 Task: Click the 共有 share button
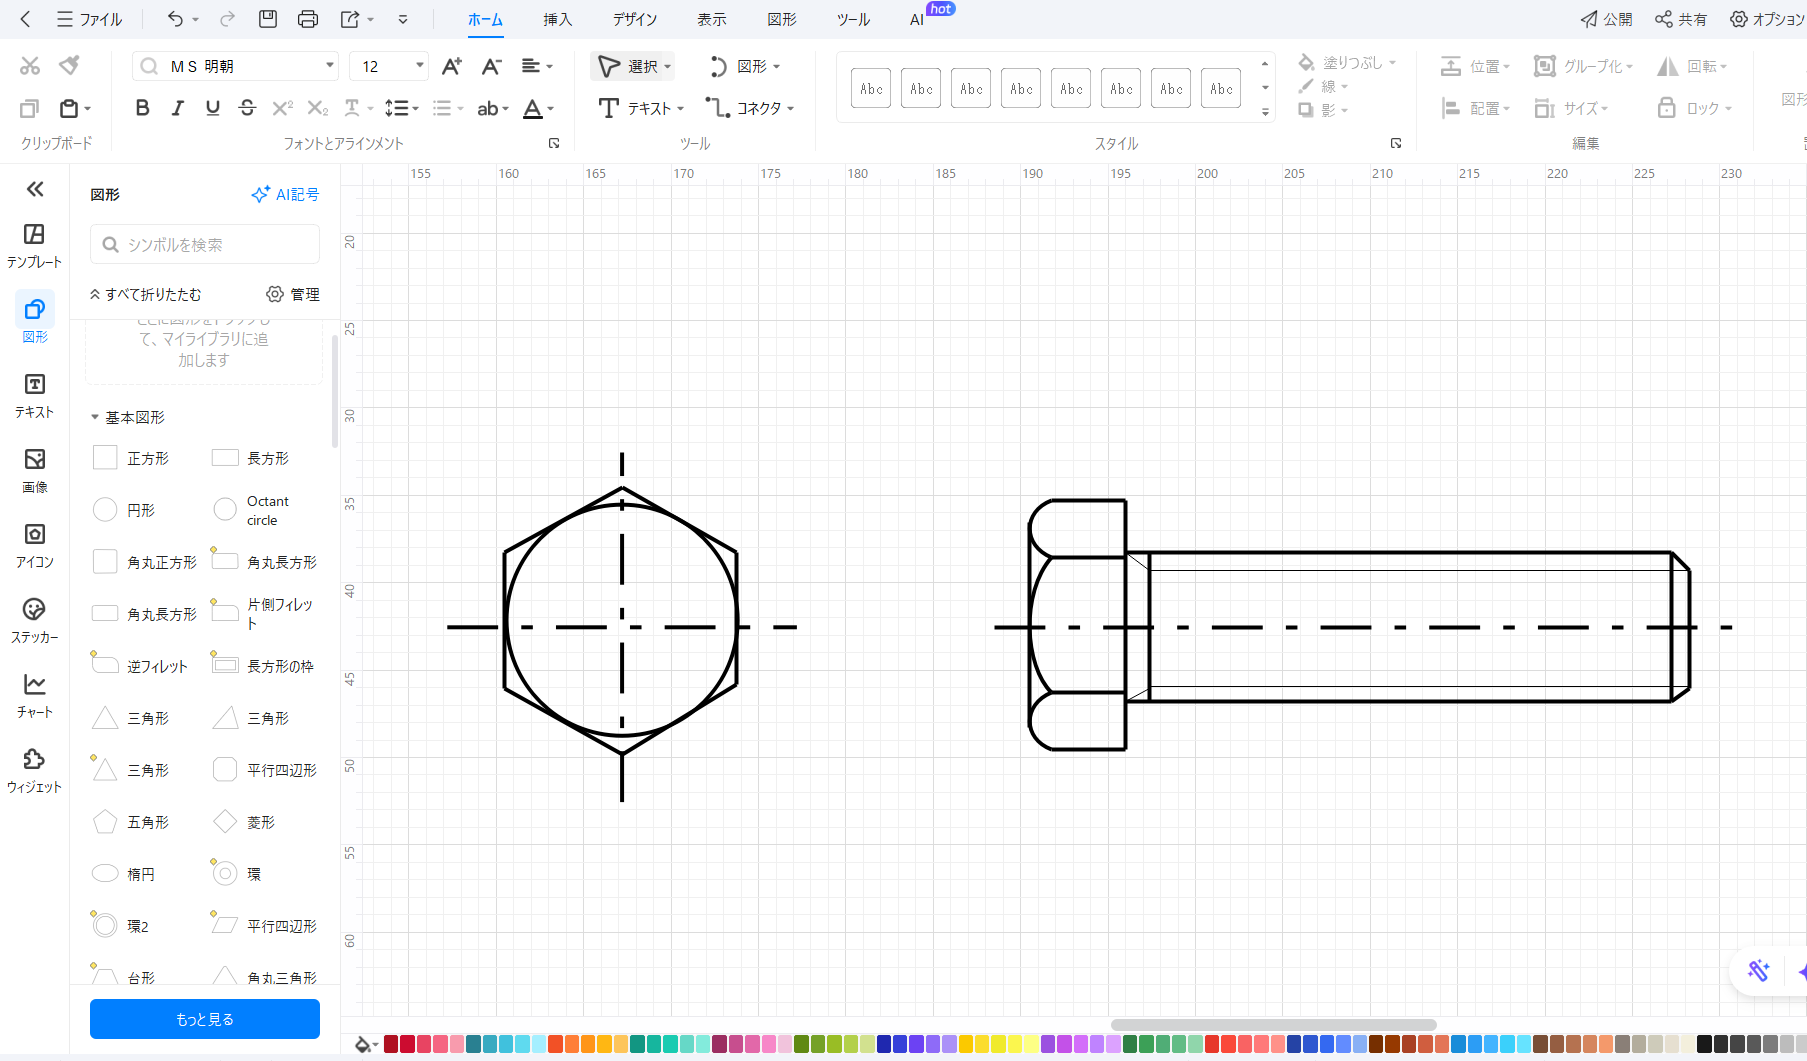click(x=1681, y=19)
